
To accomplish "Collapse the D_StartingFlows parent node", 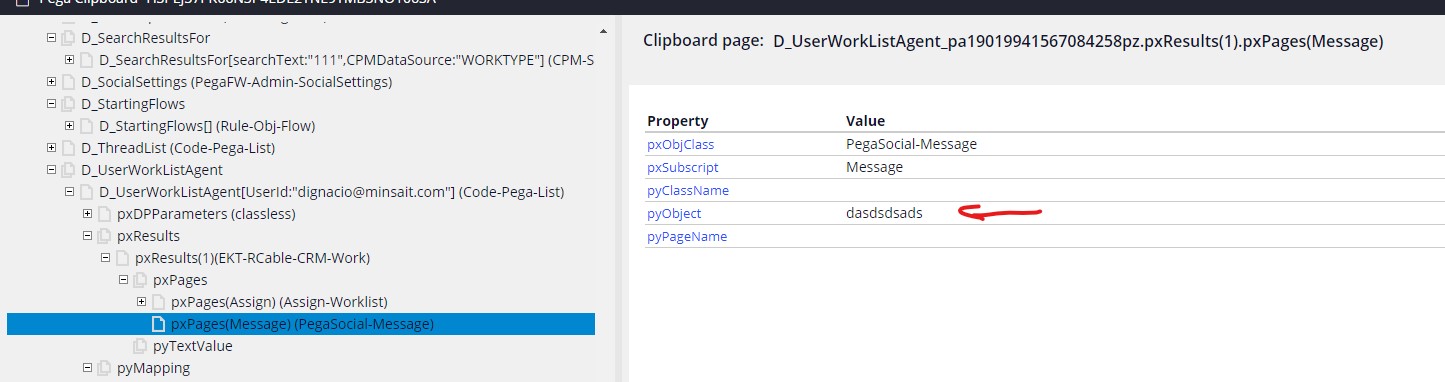I will pos(52,104).
